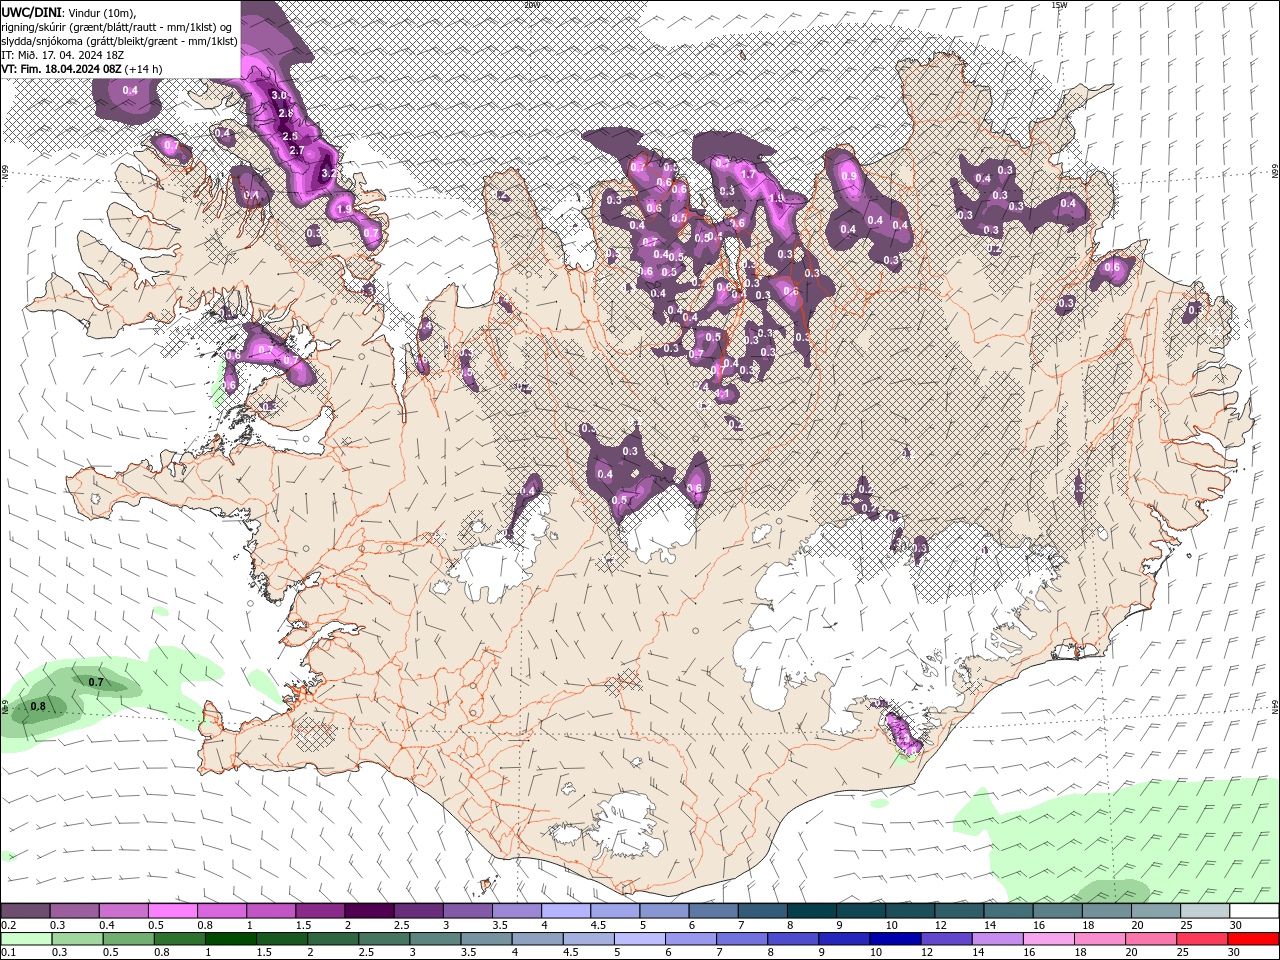Click the '0.7' value inside the green rain area
This screenshot has height=960, width=1280.
click(x=96, y=683)
